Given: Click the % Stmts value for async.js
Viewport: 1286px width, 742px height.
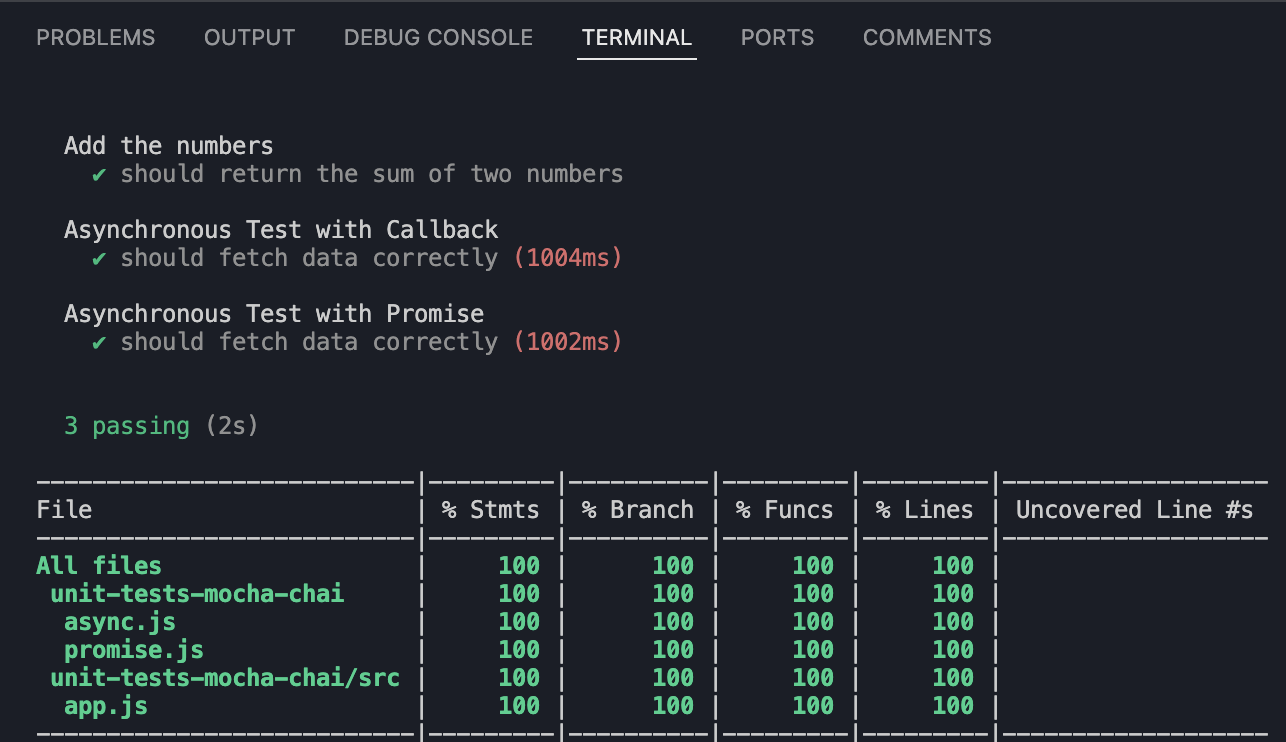Looking at the screenshot, I should click(x=519, y=622).
